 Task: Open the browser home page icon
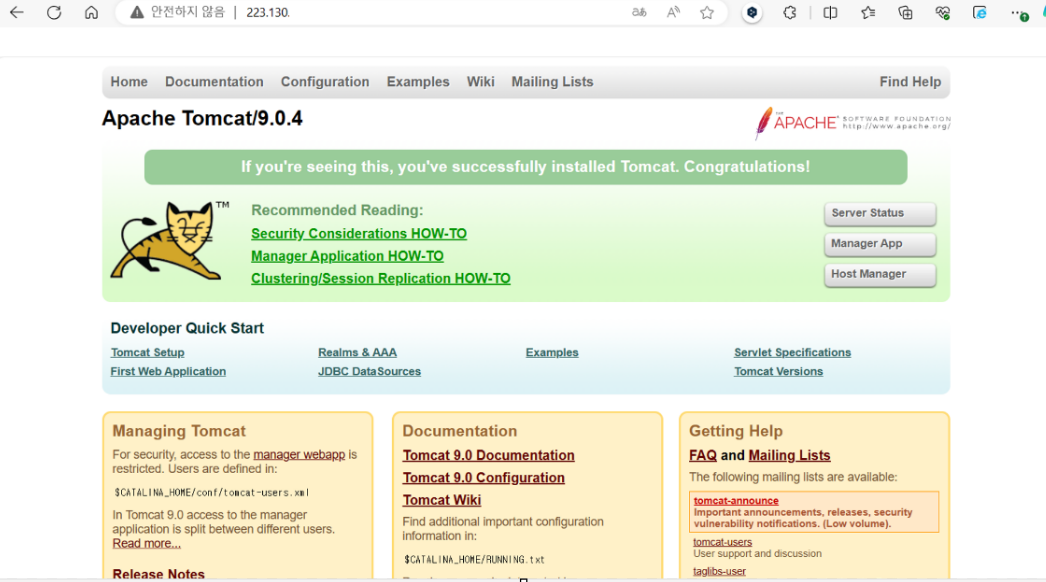[91, 12]
